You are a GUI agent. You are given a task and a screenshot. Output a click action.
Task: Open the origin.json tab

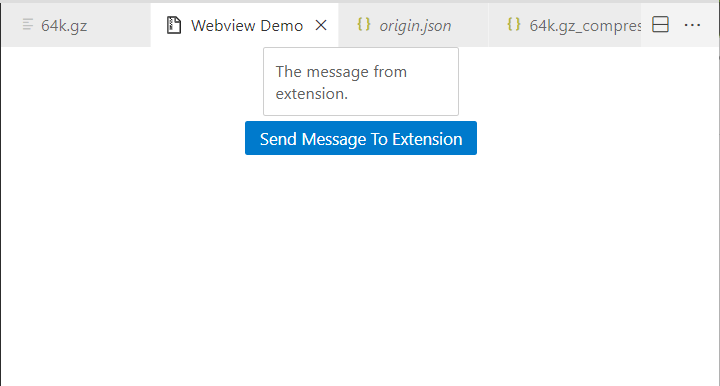coord(413,25)
